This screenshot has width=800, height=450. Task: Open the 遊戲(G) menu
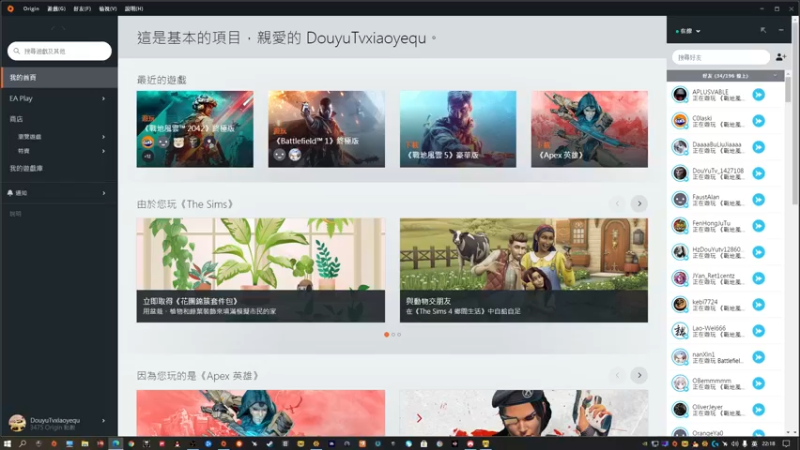pyautogui.click(x=56, y=9)
